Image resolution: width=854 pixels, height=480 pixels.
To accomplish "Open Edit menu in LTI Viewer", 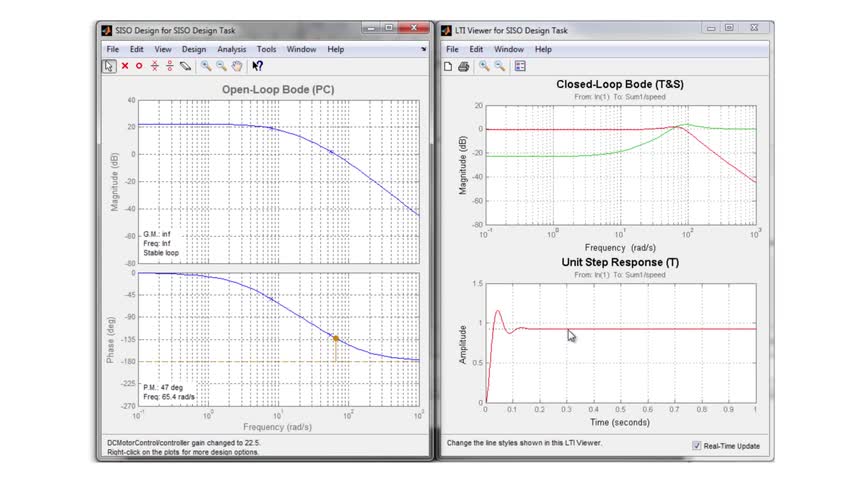I will [476, 49].
